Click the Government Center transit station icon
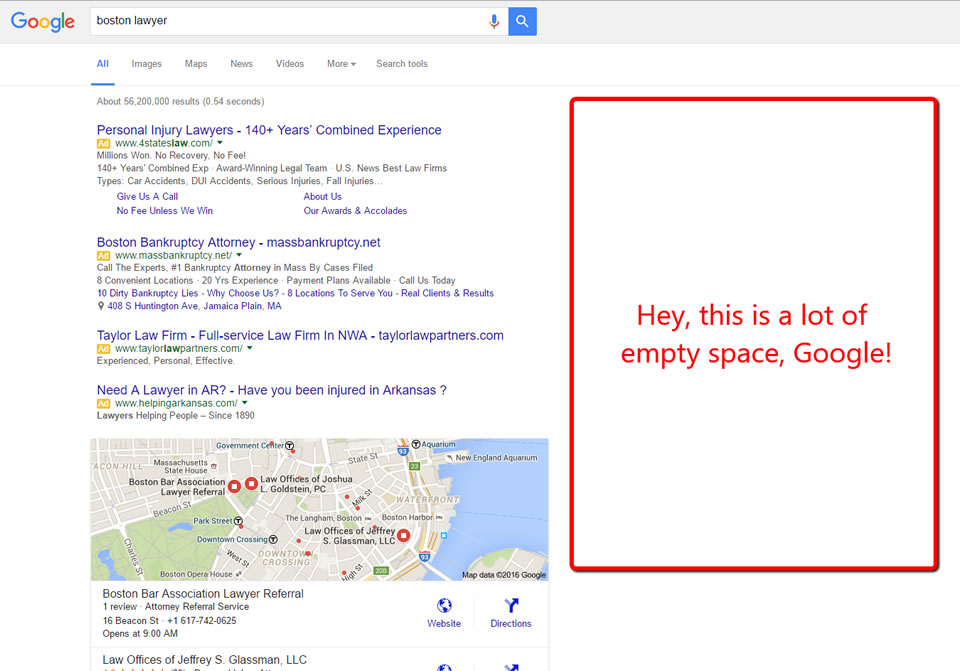 click(290, 446)
